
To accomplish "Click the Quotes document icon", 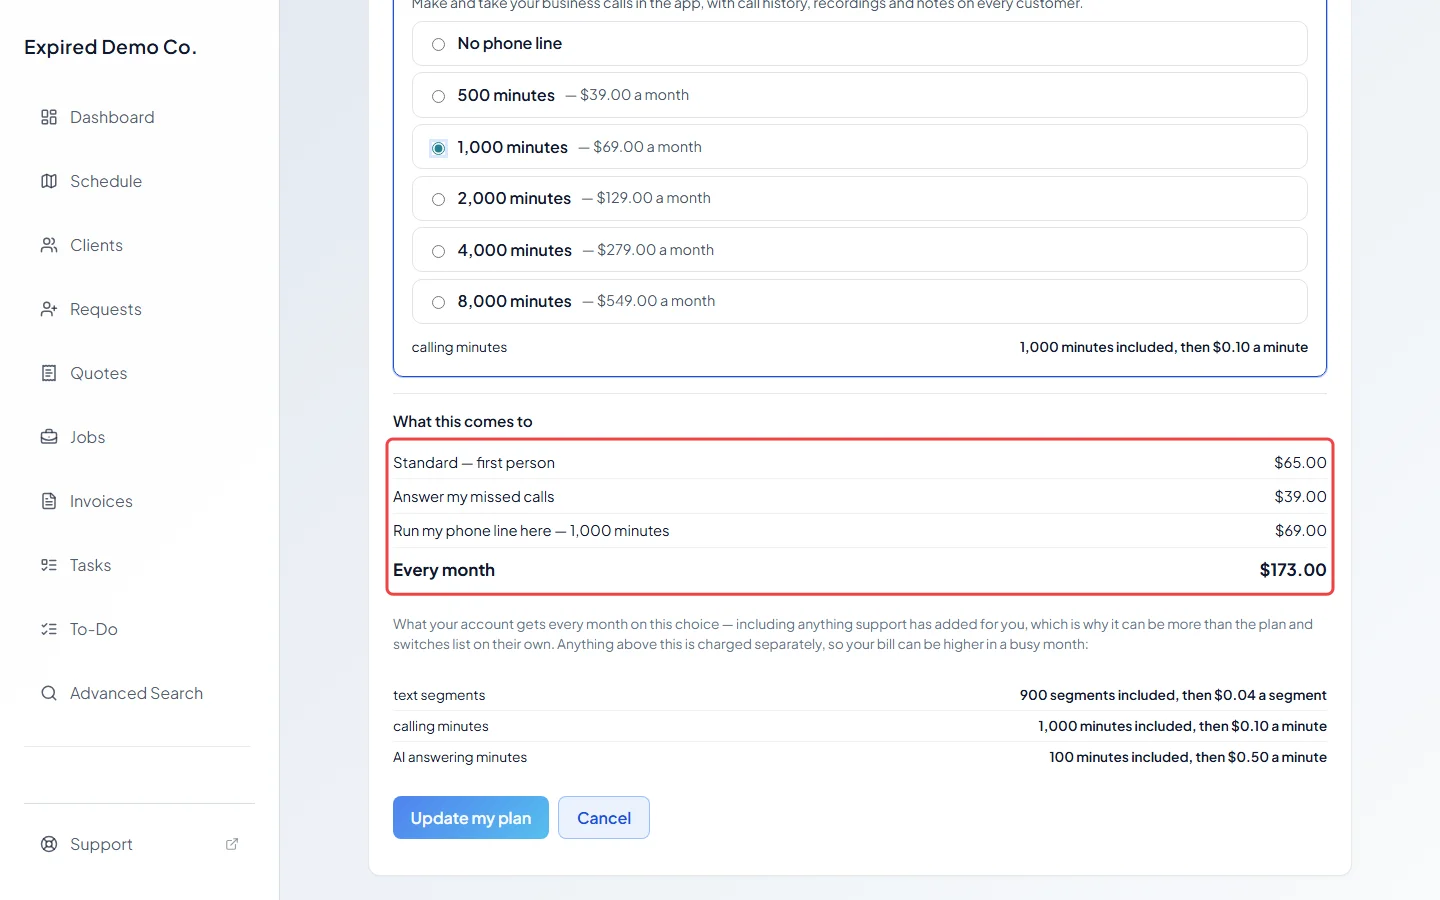I will click(49, 373).
